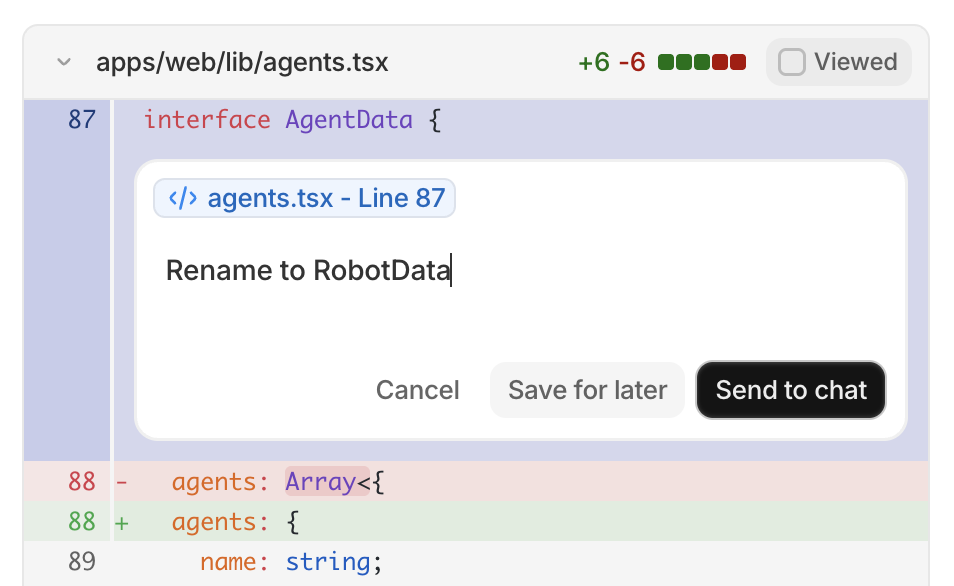Click the Save for later button
This screenshot has width=954, height=586.
click(x=587, y=390)
